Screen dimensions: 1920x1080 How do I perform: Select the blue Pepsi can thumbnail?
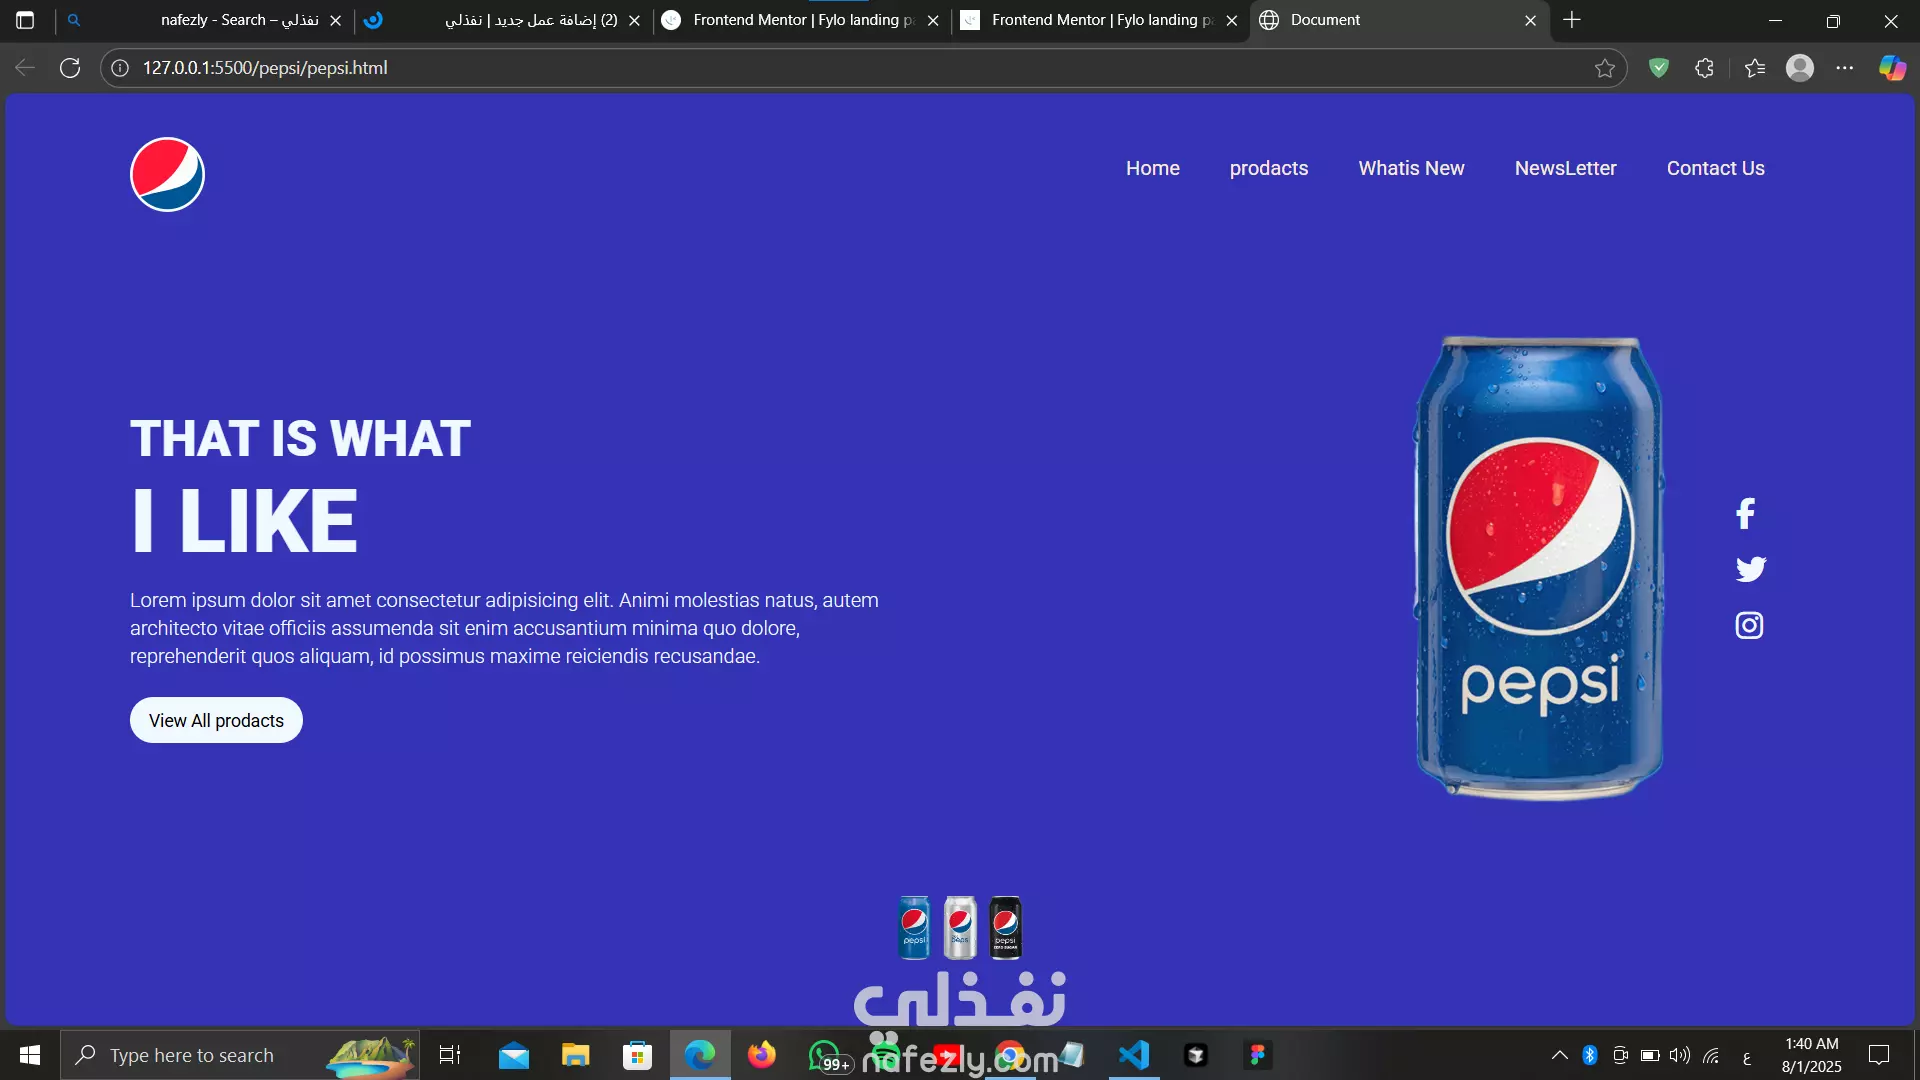click(x=914, y=928)
